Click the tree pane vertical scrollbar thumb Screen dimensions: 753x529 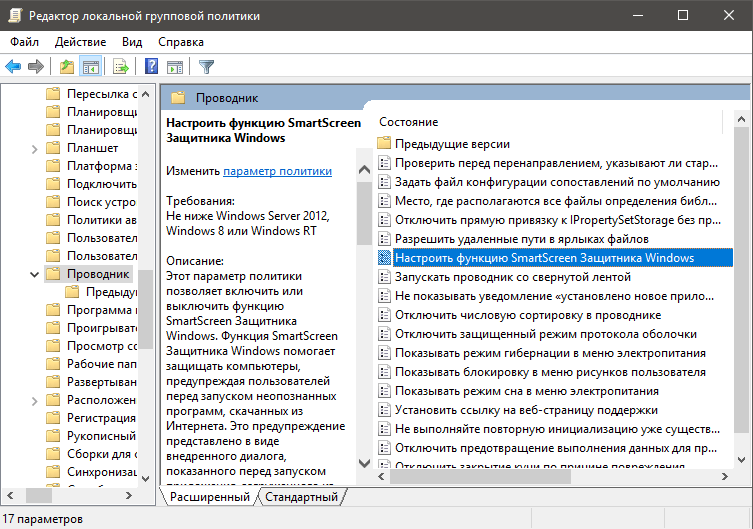146,310
